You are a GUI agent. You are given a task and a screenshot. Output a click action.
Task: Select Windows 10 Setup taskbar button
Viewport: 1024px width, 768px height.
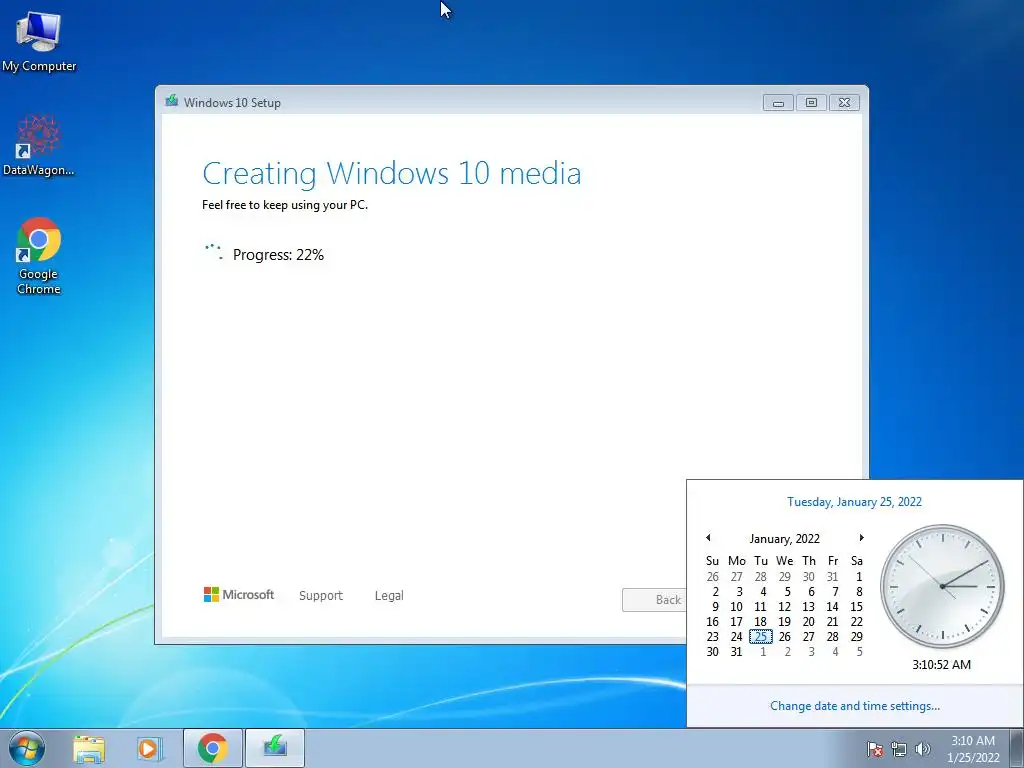pos(275,748)
